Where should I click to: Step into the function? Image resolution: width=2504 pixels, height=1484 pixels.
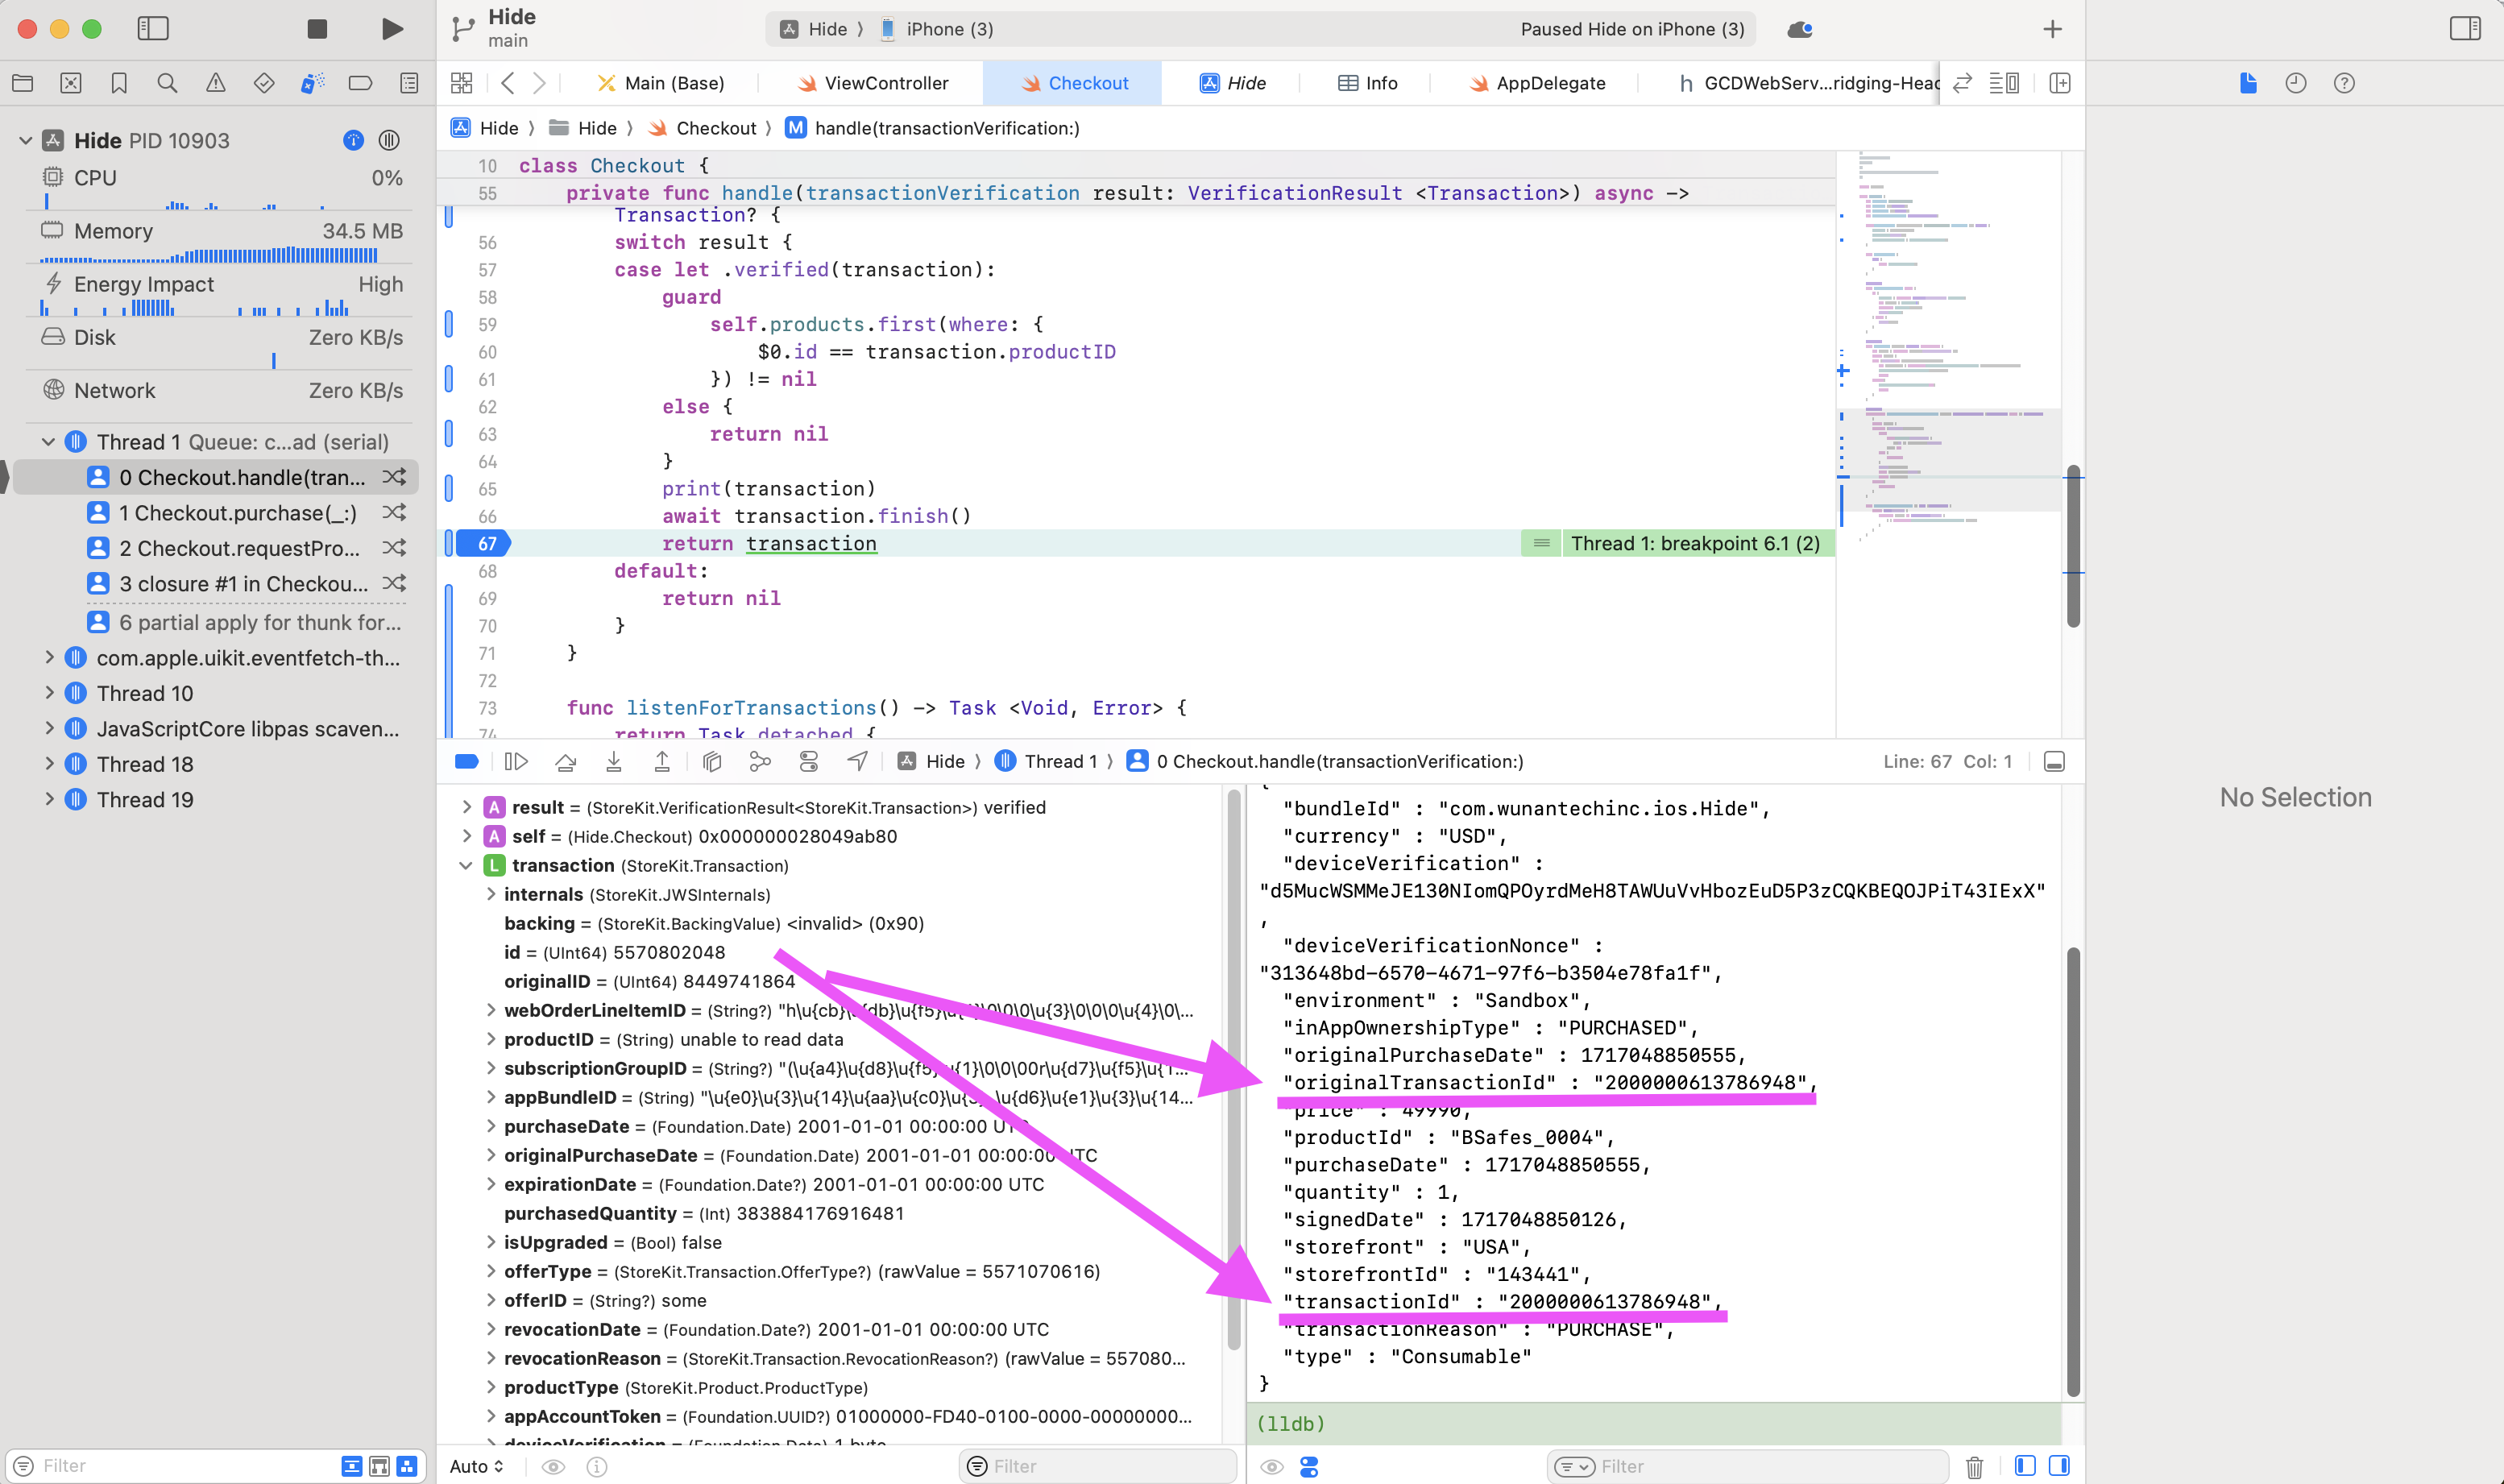pyautogui.click(x=613, y=761)
